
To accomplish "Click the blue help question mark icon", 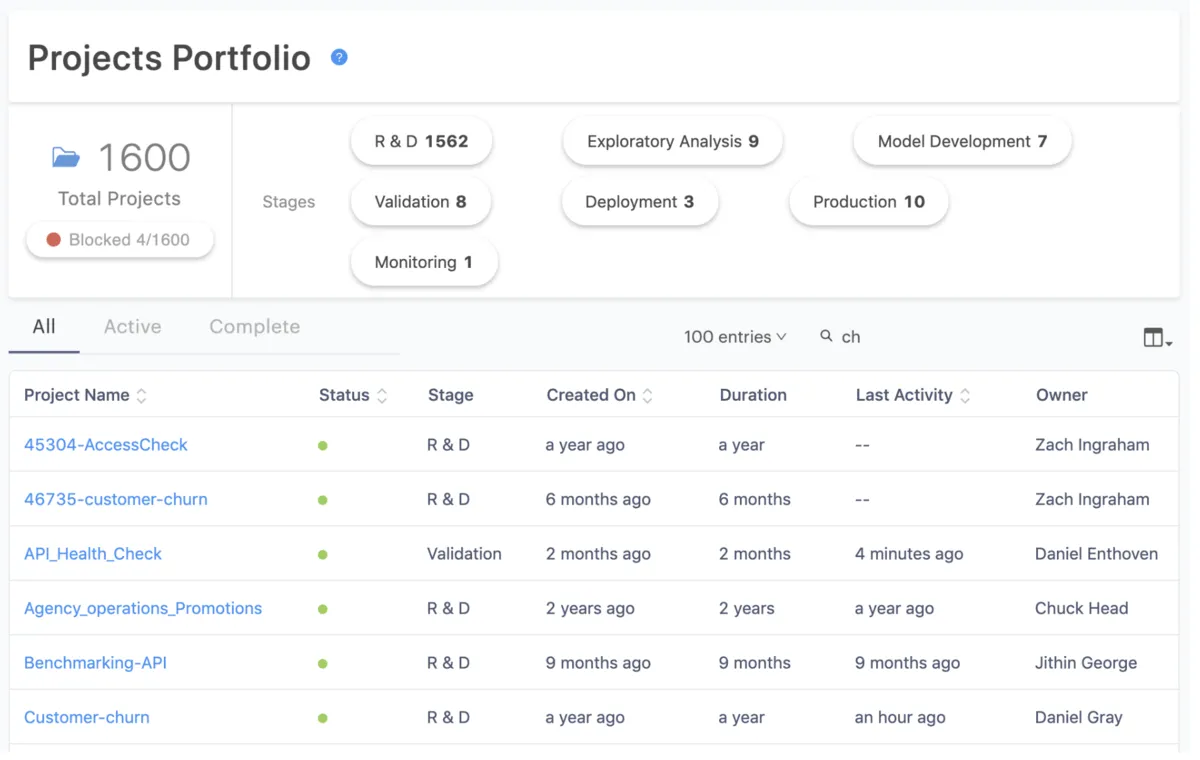I will [x=339, y=57].
